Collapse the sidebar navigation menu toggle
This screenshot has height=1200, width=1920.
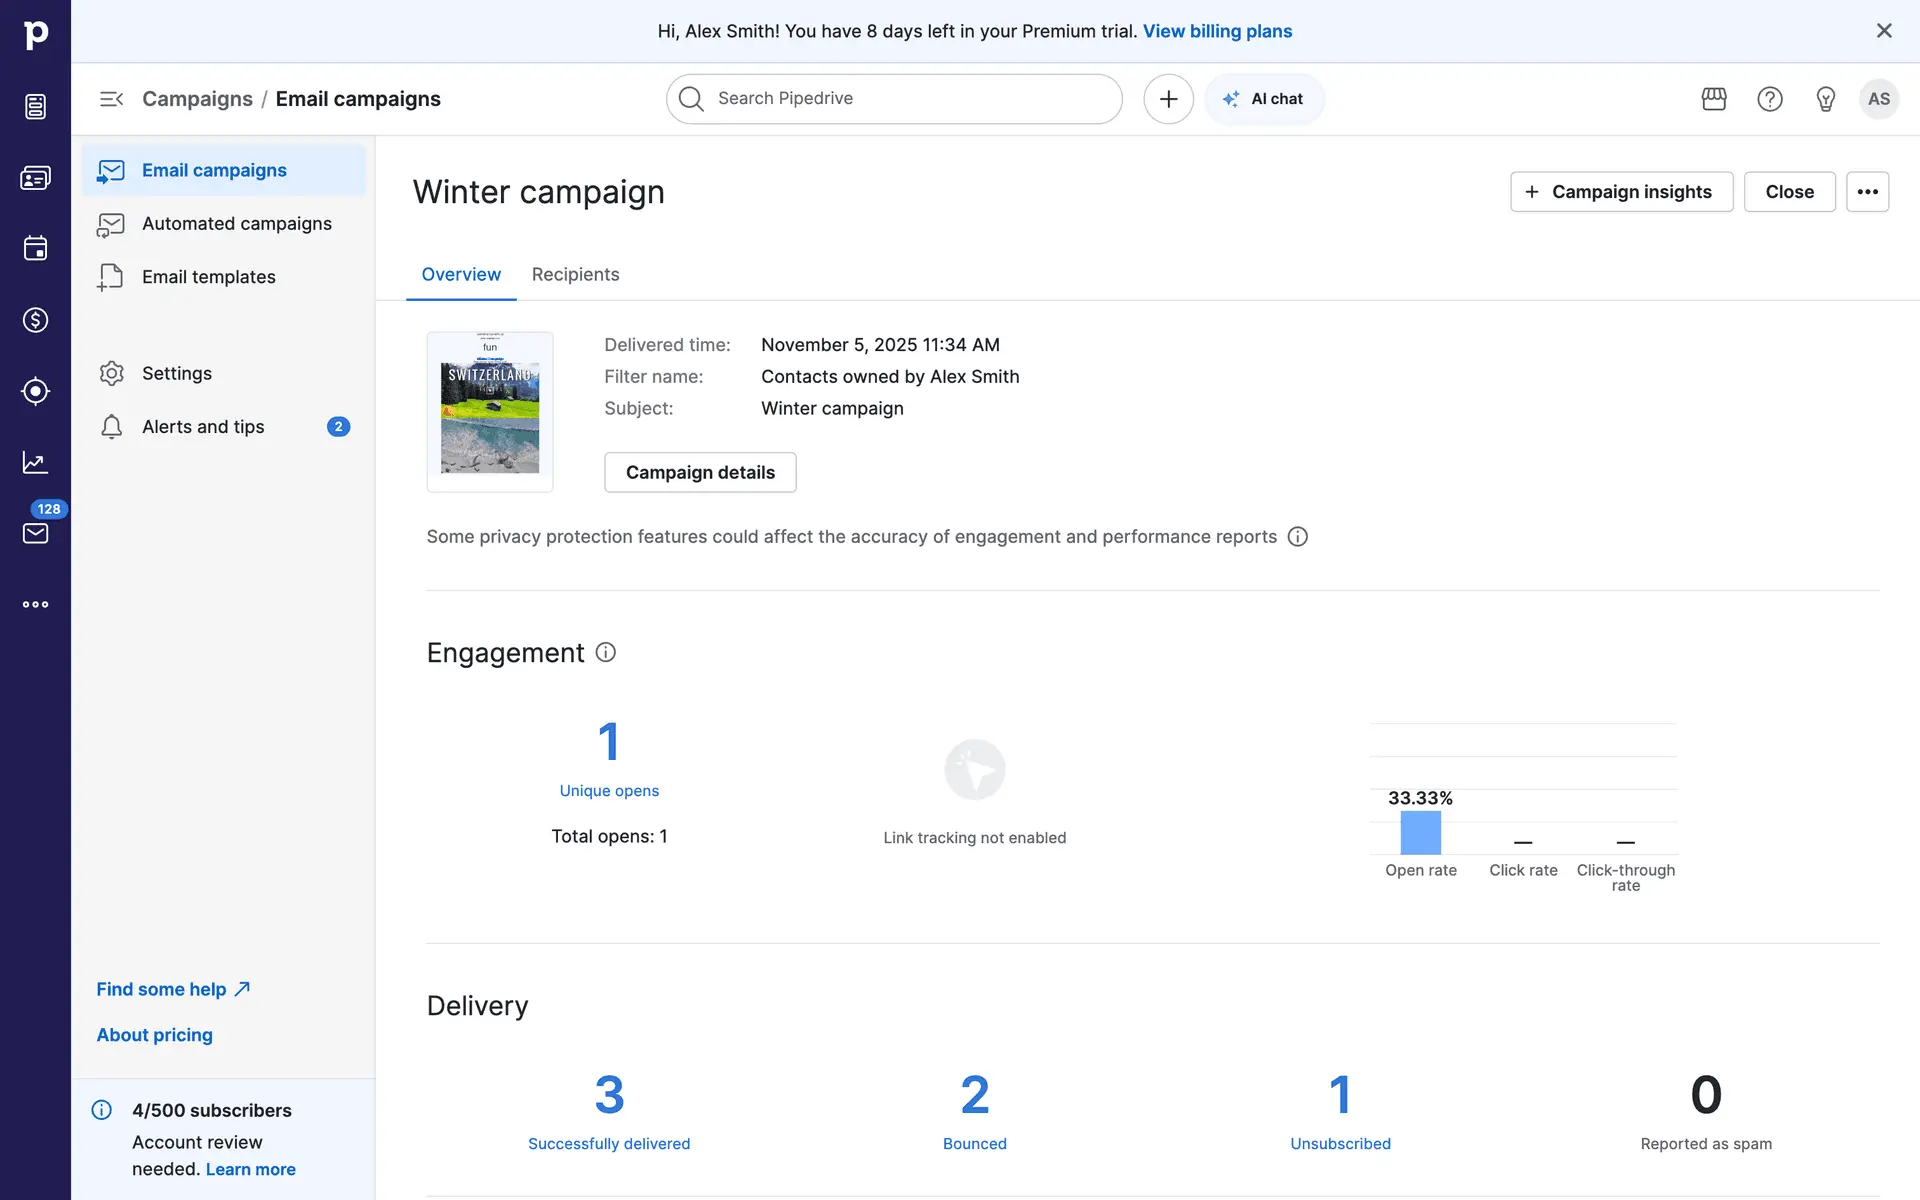pyautogui.click(x=111, y=99)
